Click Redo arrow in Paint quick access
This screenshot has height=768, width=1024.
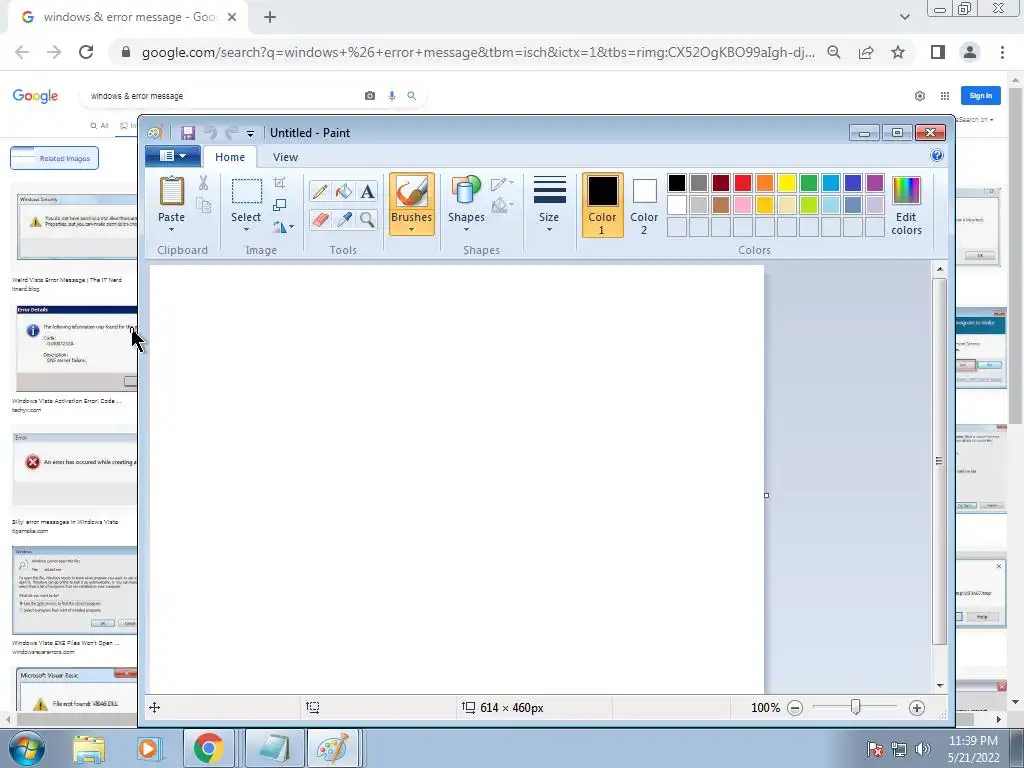(231, 133)
